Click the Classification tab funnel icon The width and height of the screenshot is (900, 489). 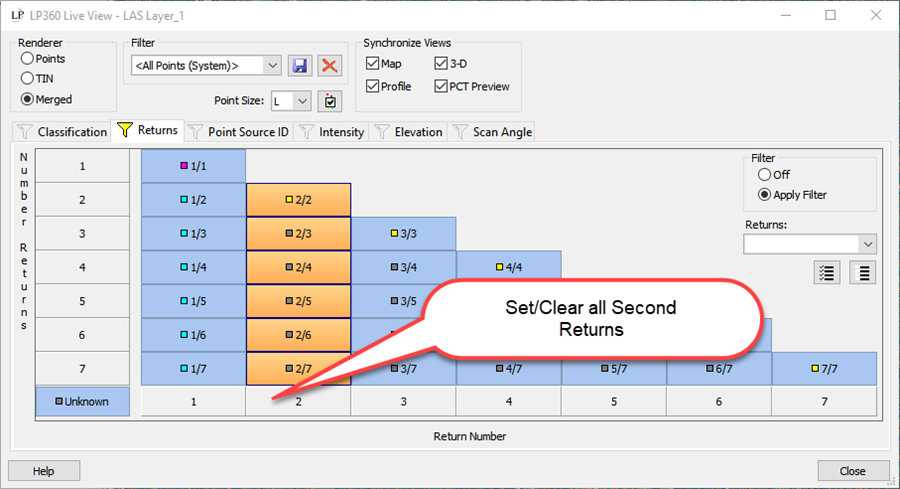(25, 132)
